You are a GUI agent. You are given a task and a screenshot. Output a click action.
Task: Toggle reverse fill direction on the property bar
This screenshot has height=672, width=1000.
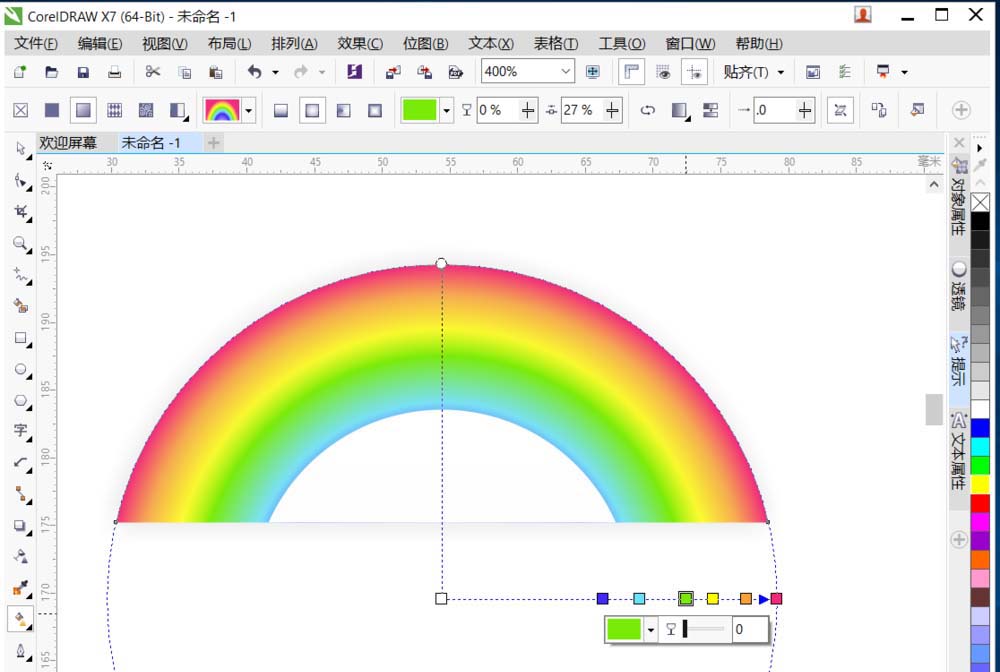pyautogui.click(x=647, y=110)
